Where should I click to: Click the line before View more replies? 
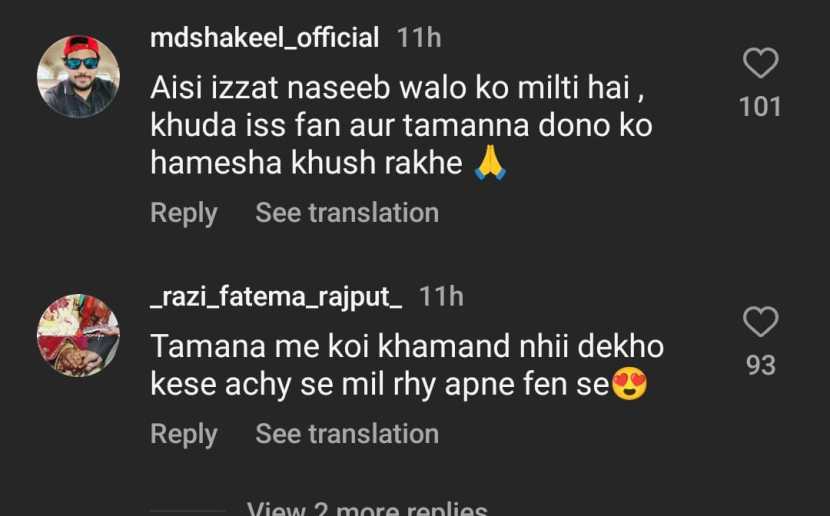coord(188,509)
